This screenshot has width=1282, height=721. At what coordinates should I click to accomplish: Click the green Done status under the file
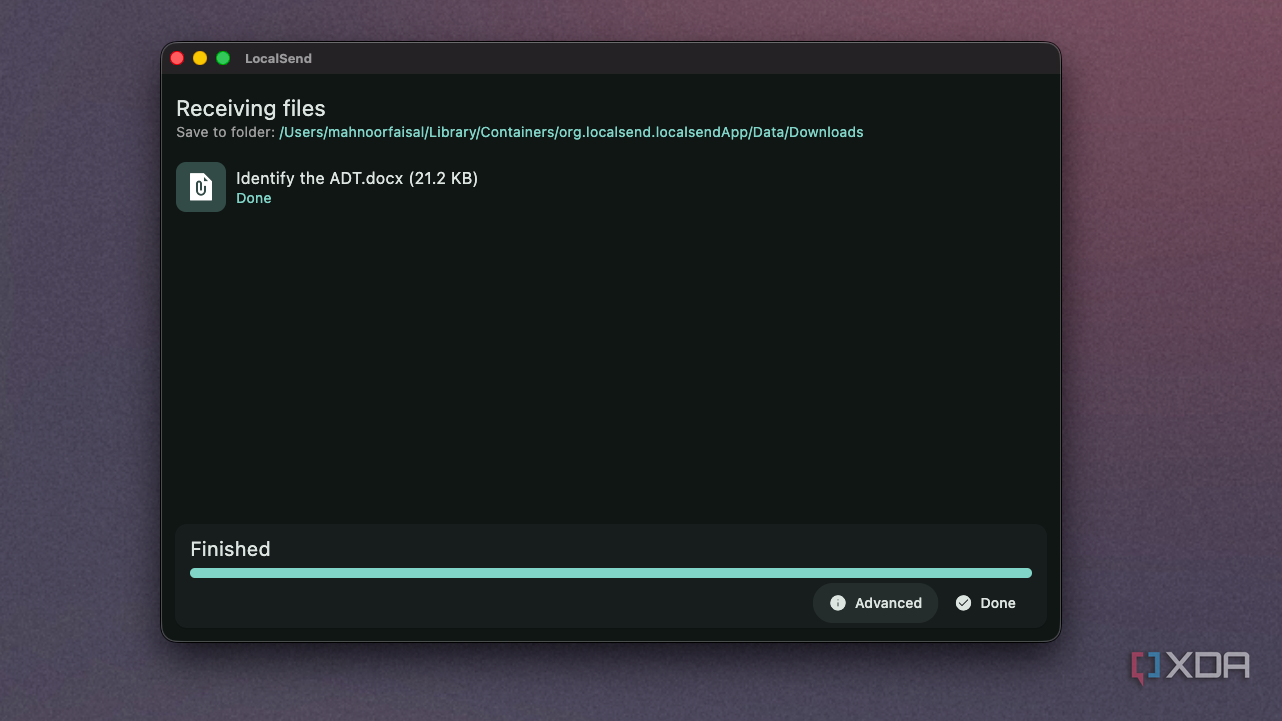[254, 198]
